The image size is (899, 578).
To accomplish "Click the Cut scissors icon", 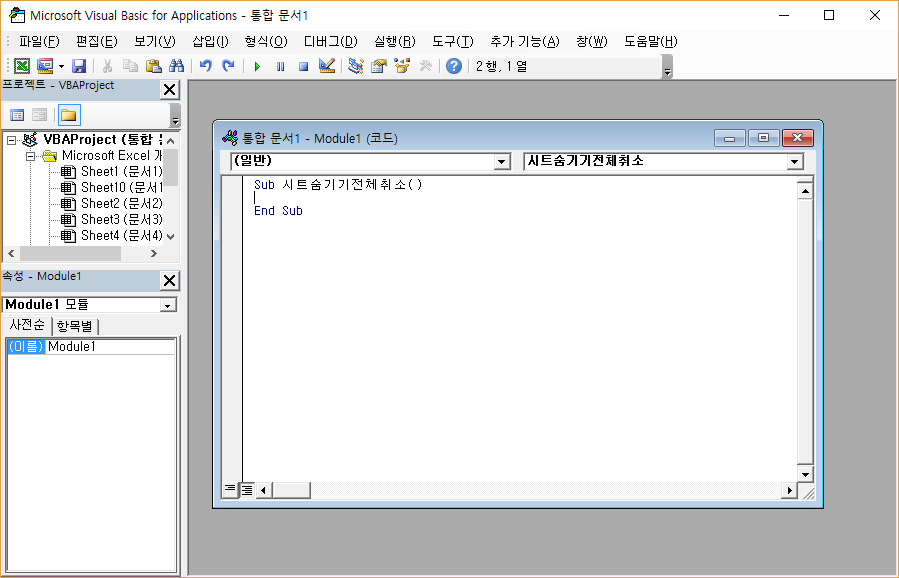I will pos(107,66).
